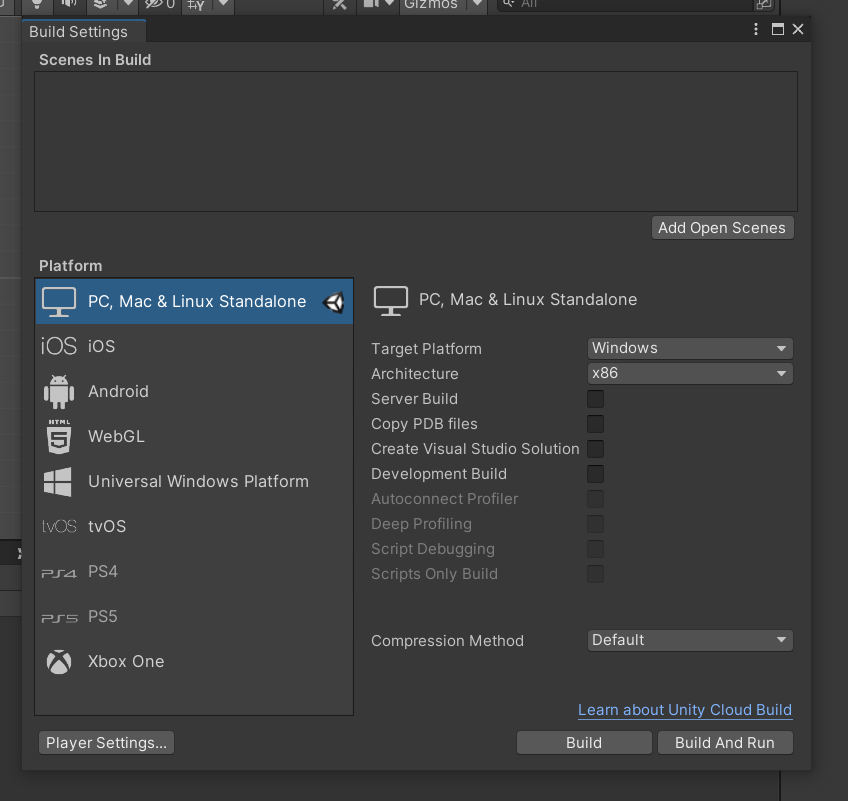Viewport: 848px width, 801px height.
Task: Select Universal Windows Platform label text
Action: coord(198,481)
